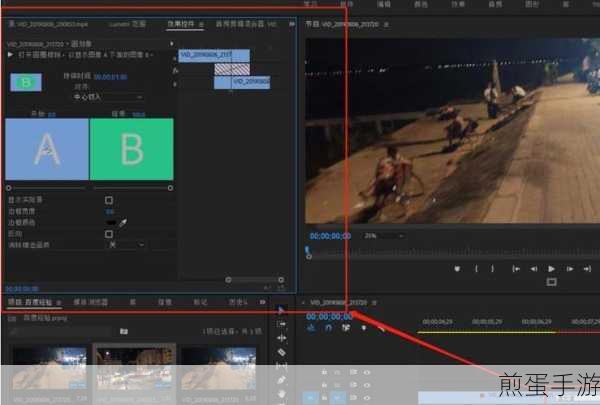Click the Program Monitor playhead marker
This screenshot has width=600, height=405.
point(307,251)
